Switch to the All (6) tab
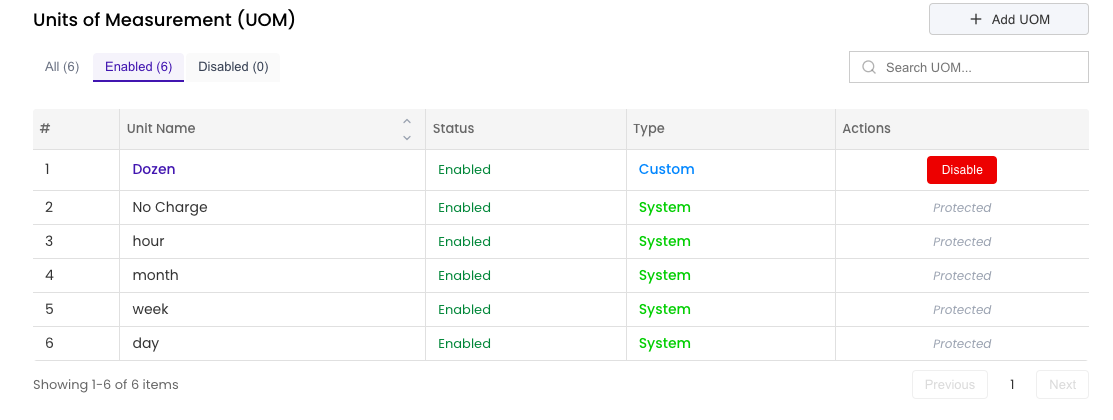This screenshot has width=1113, height=420. coord(62,67)
